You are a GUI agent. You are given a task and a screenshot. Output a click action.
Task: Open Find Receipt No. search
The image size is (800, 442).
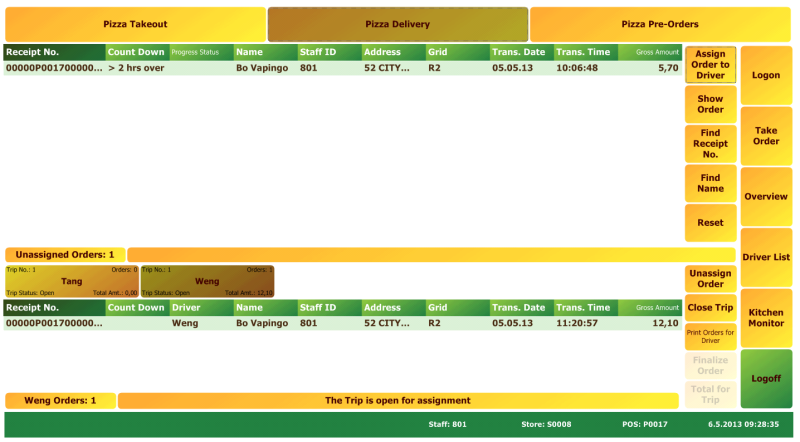point(710,143)
